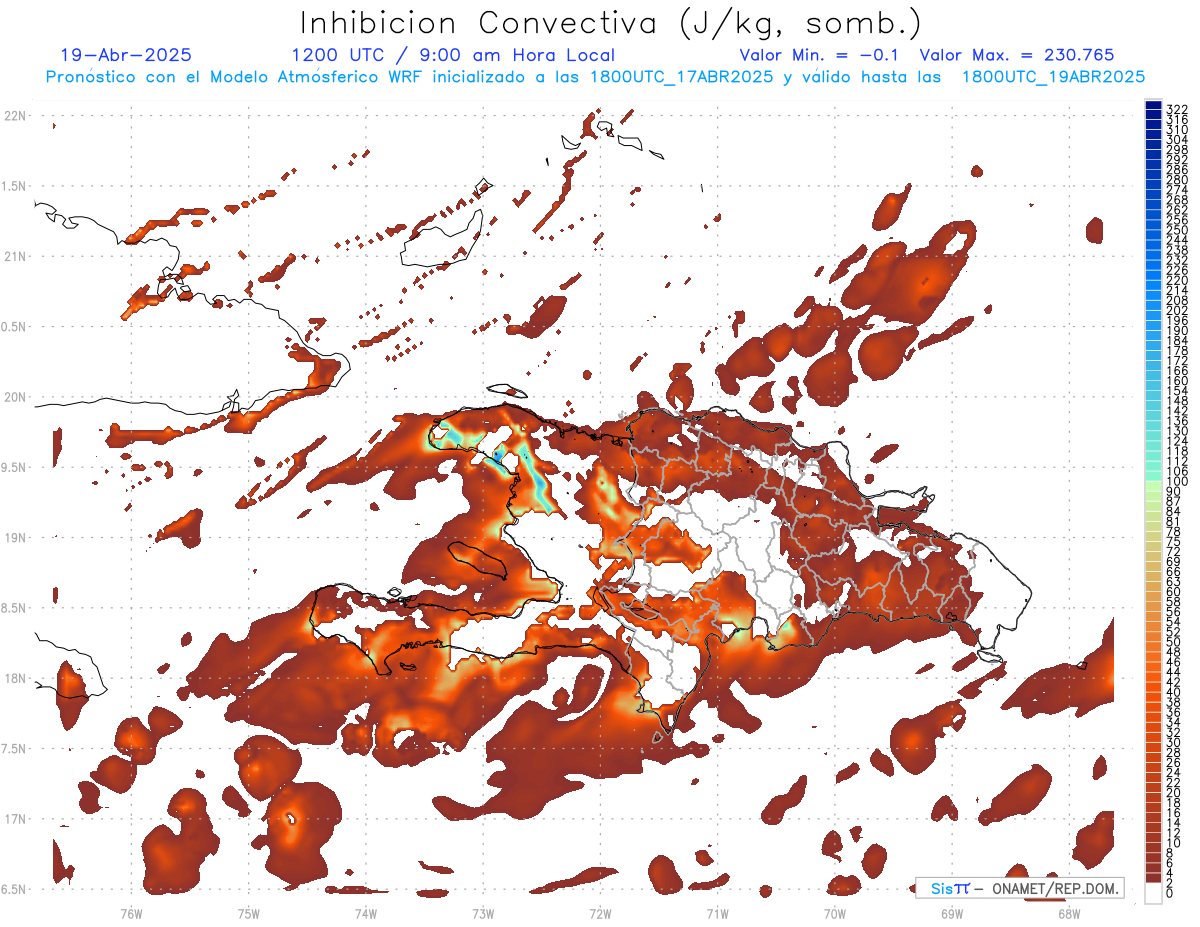Click the time text '1200 UTC / 9:00 am Hora Local'
Viewport: 1200px width, 927px height.
coord(453,55)
